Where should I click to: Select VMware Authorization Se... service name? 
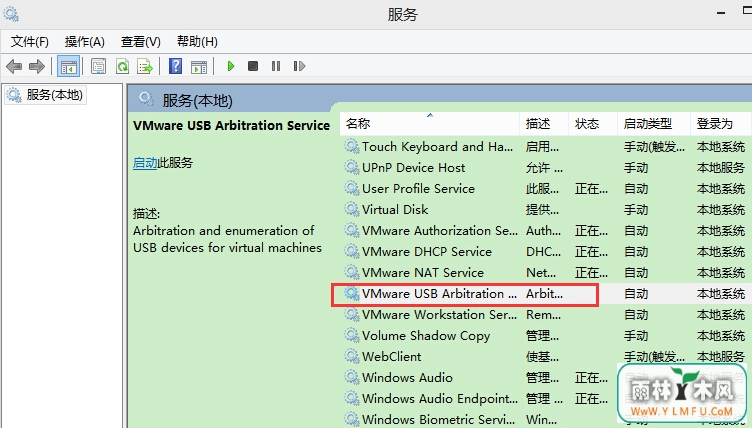440,231
